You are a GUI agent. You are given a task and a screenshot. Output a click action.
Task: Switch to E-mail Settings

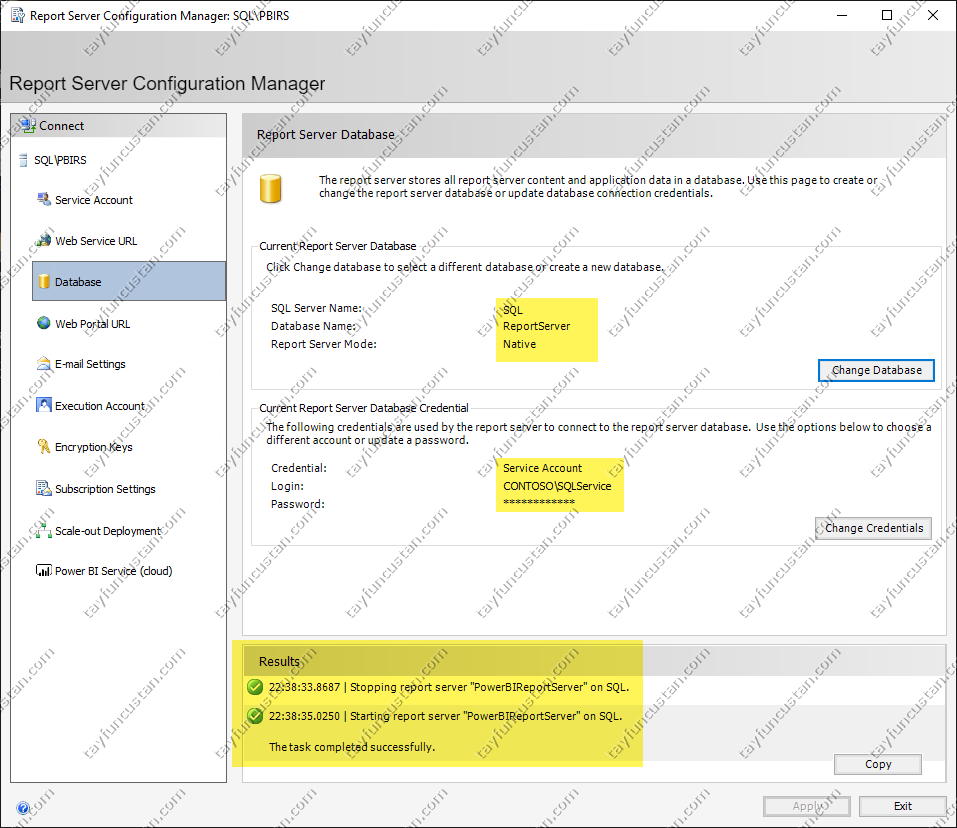(x=90, y=364)
